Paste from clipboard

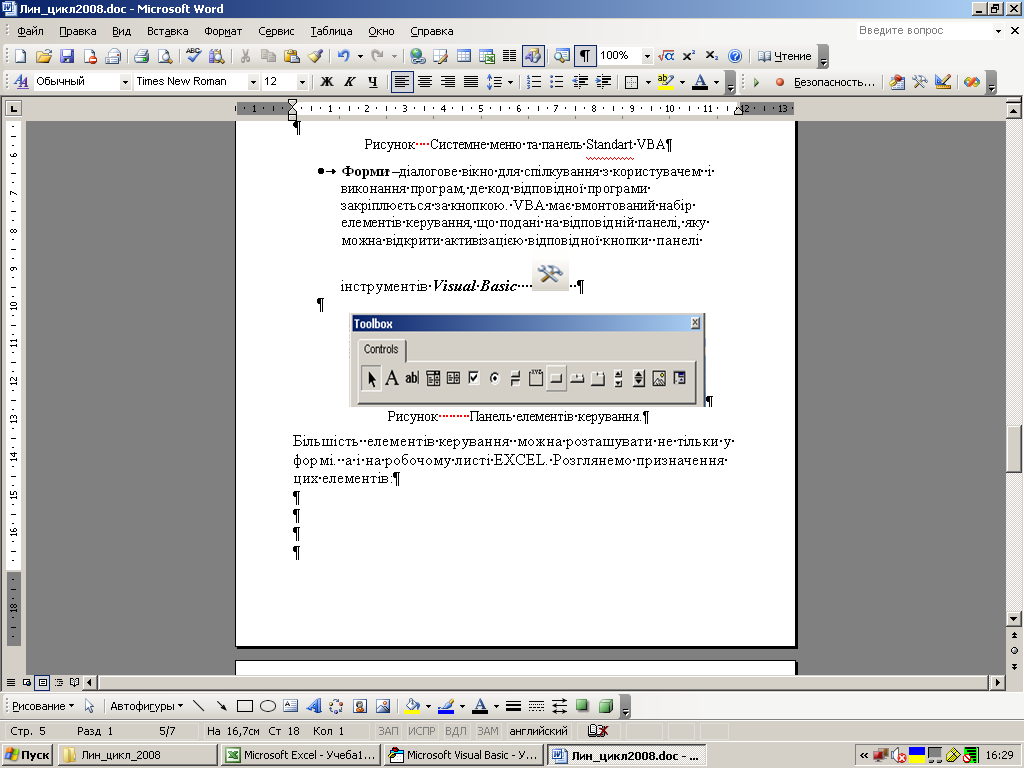(291, 56)
